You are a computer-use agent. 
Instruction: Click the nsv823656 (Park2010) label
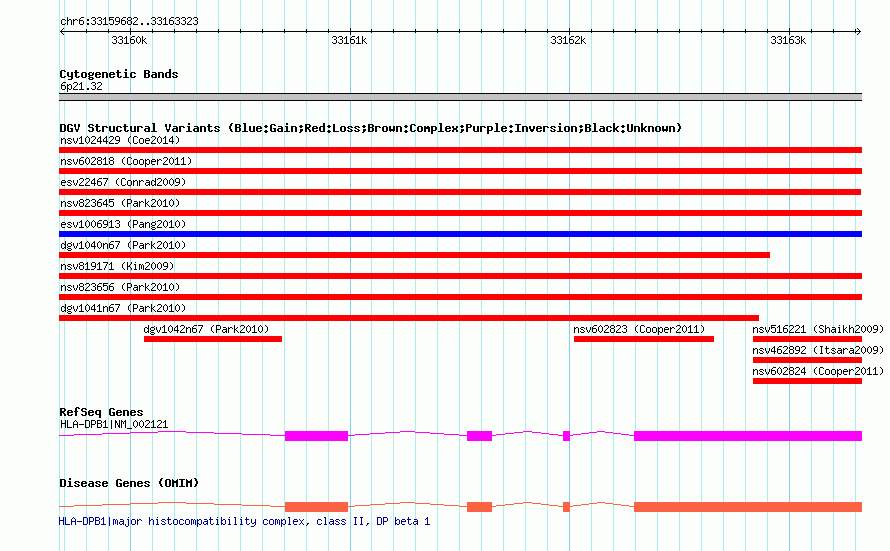pyautogui.click(x=120, y=287)
